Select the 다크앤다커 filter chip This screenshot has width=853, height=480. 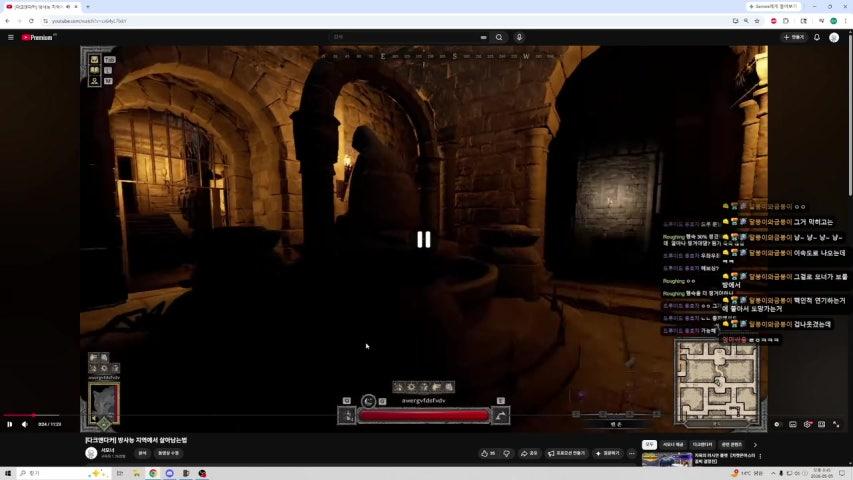tap(702, 445)
